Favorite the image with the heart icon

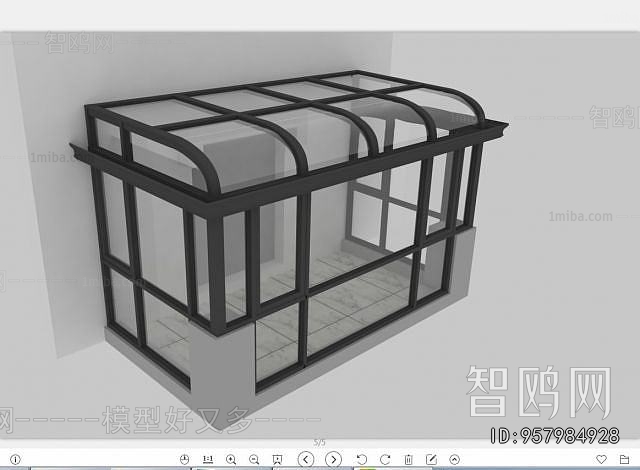coord(601,459)
